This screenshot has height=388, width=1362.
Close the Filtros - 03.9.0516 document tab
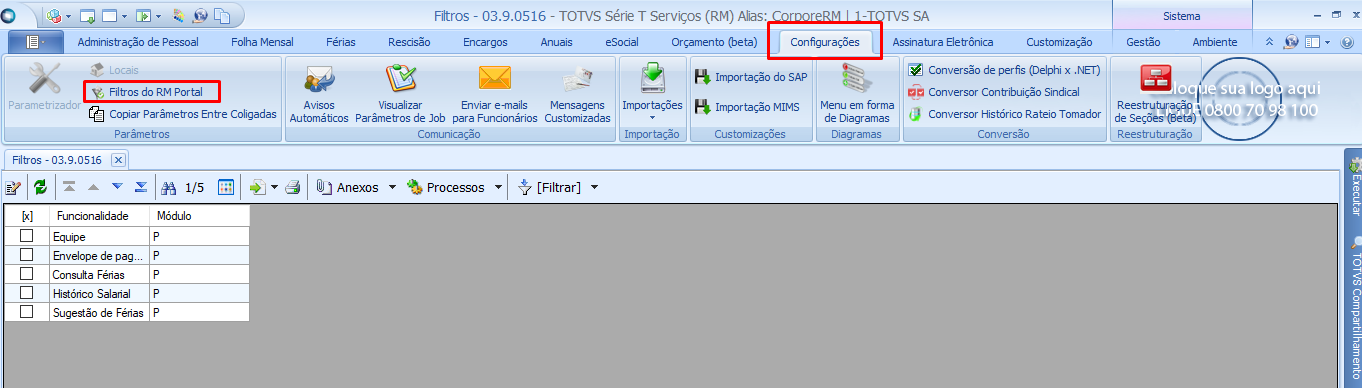[117, 159]
